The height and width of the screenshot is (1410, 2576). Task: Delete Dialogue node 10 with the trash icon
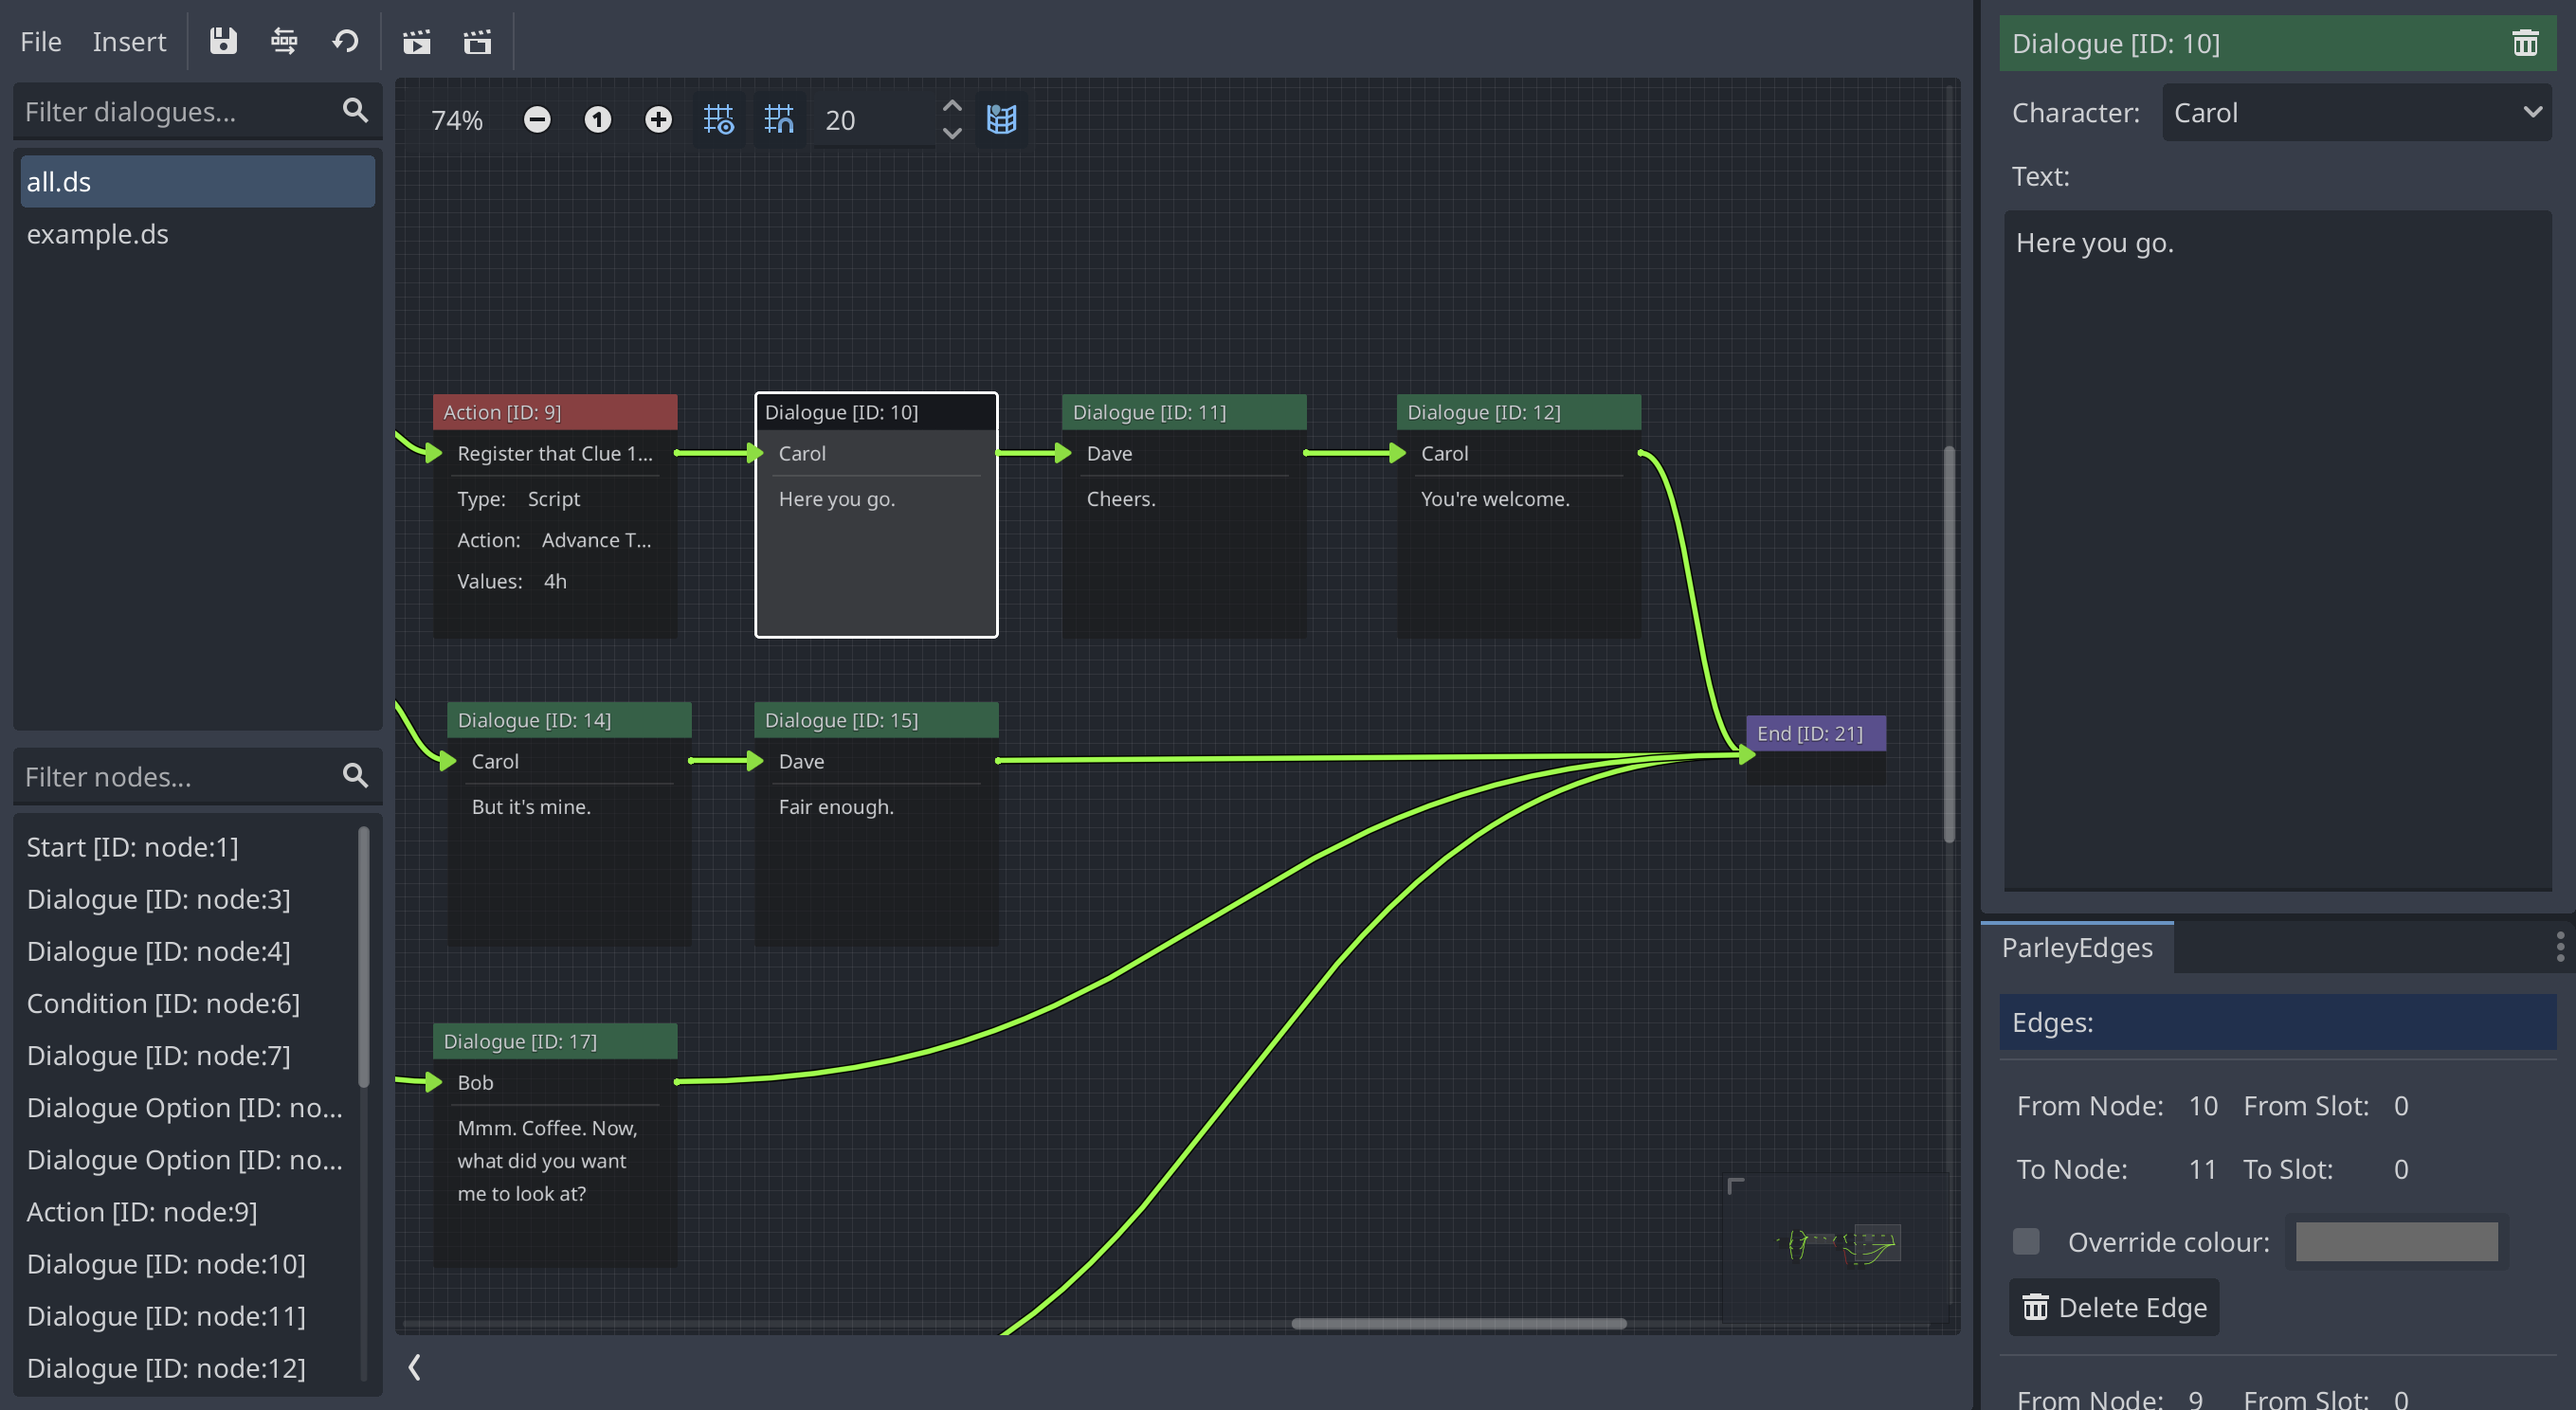[x=2525, y=42]
